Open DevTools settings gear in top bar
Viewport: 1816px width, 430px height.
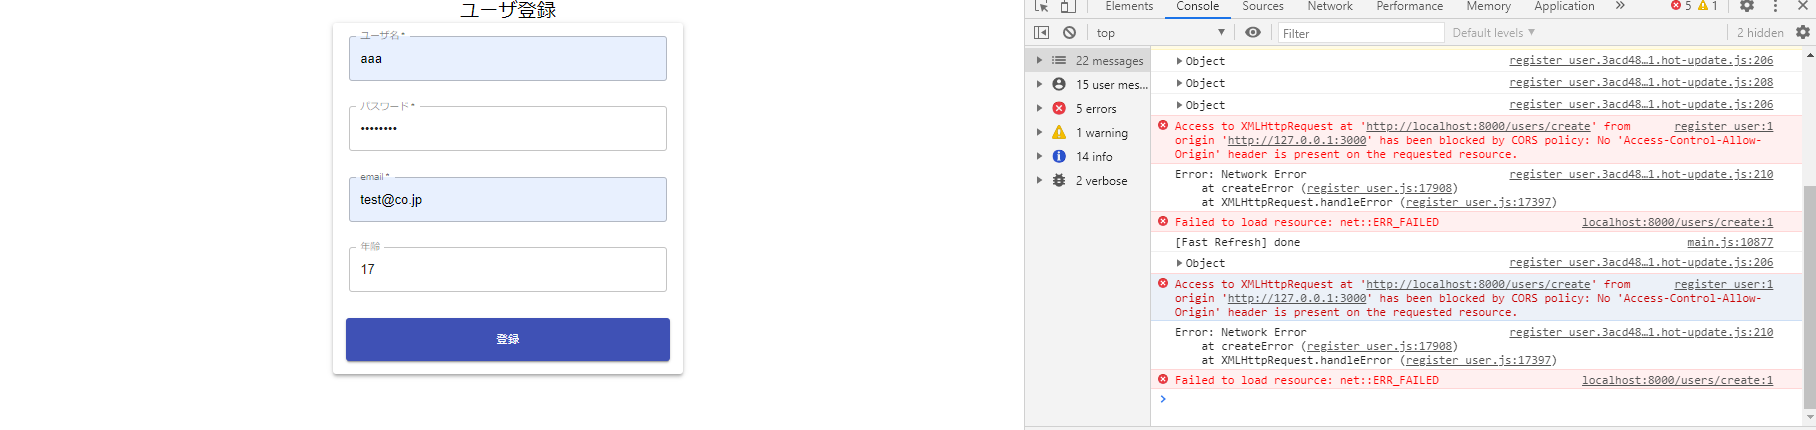coord(1747,6)
